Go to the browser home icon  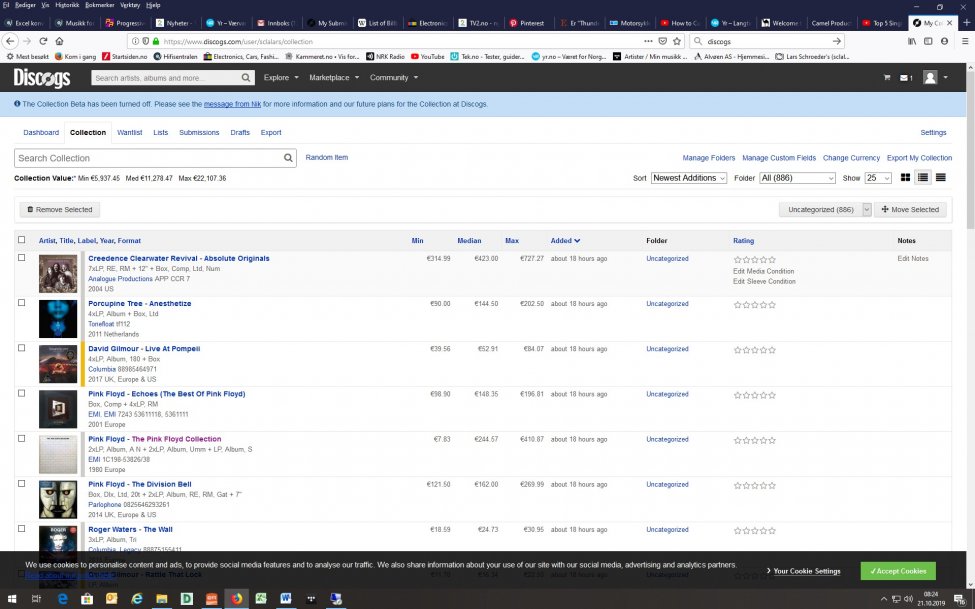click(59, 41)
